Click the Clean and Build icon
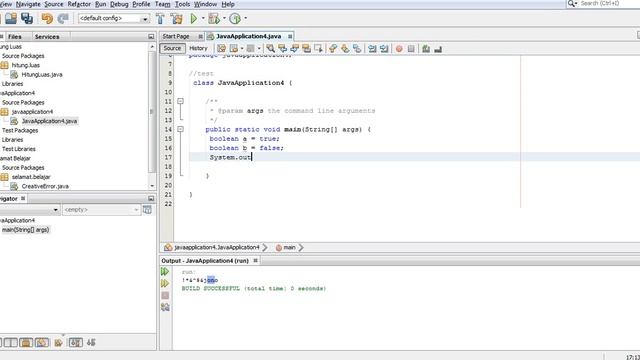Viewport: 640px width, 360px height. (x=176, y=18)
